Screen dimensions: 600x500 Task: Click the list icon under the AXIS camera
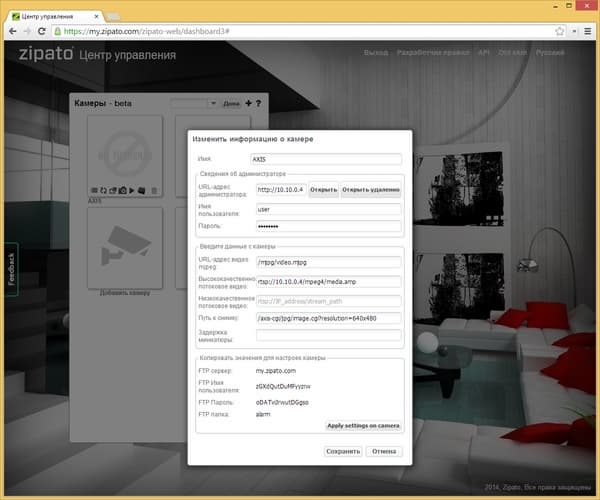point(95,190)
